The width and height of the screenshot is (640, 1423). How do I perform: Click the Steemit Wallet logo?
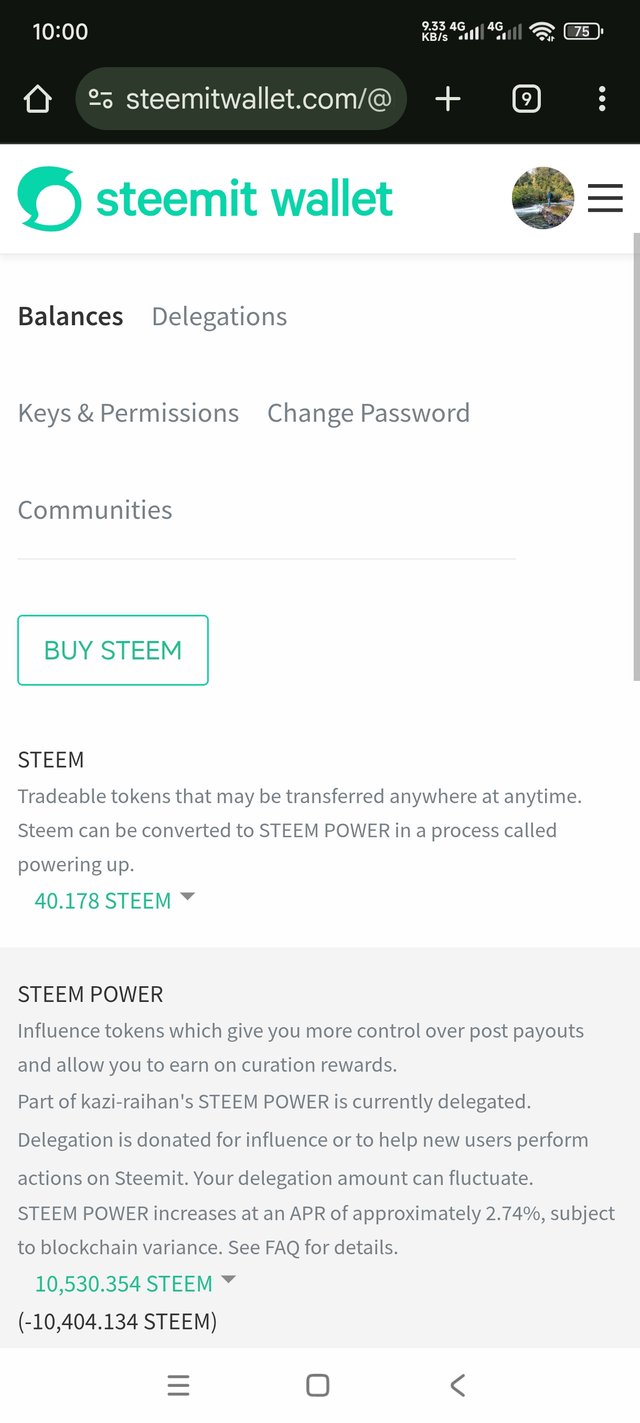(205, 198)
